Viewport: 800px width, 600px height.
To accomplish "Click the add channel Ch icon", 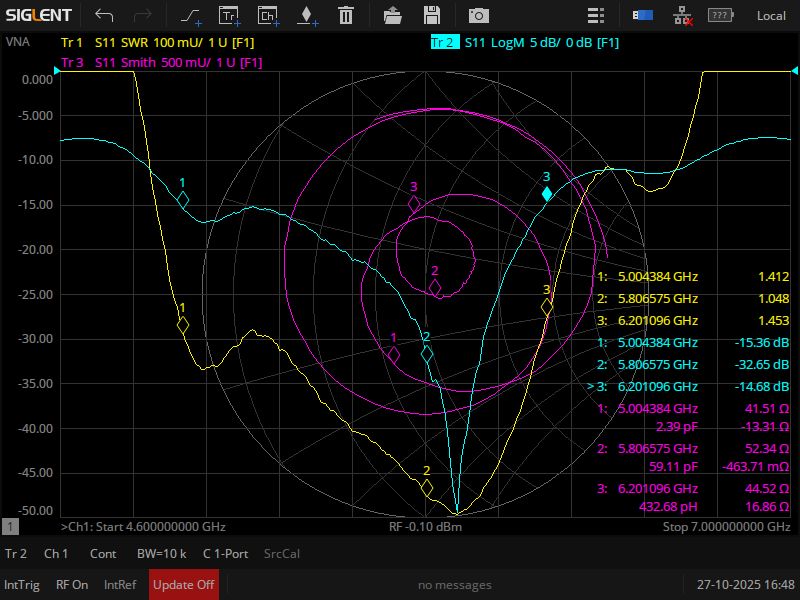I will 268,15.
